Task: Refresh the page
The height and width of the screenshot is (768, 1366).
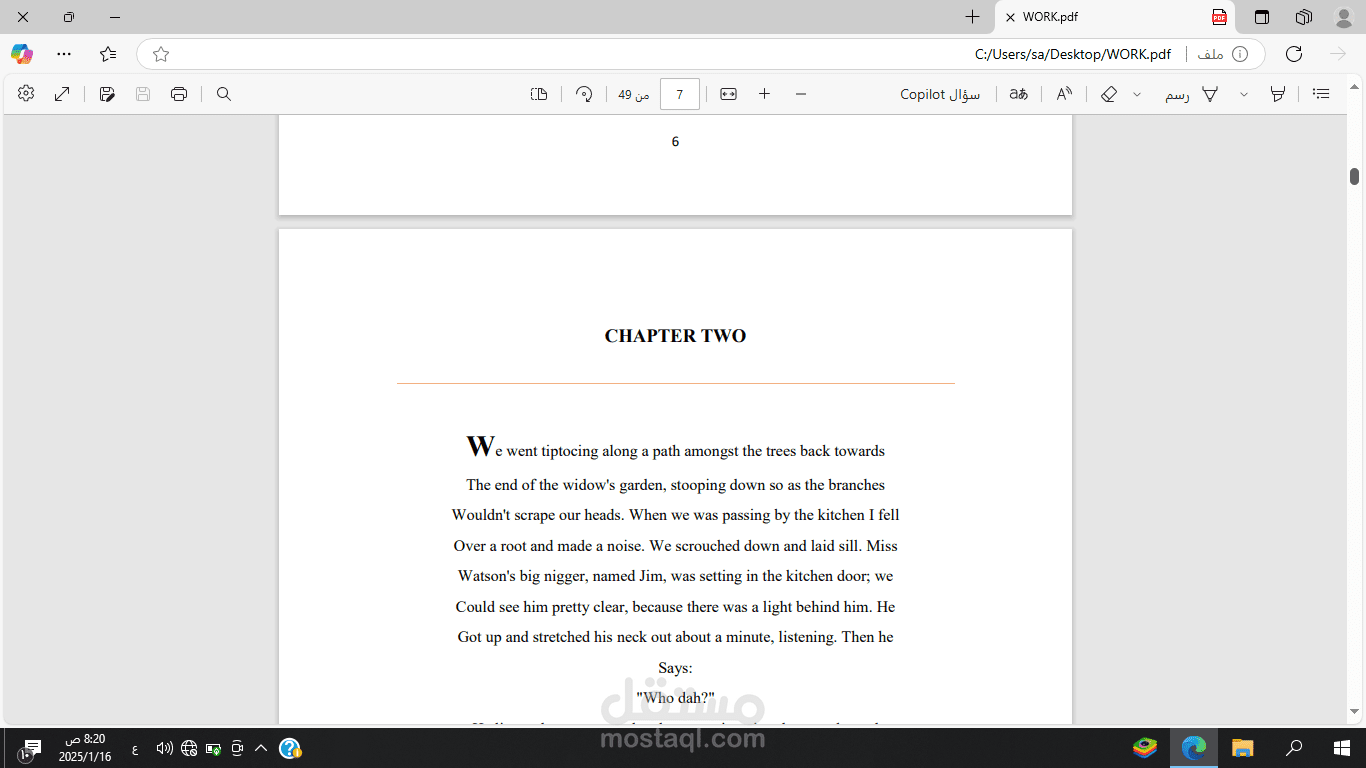Action: 1294,54
